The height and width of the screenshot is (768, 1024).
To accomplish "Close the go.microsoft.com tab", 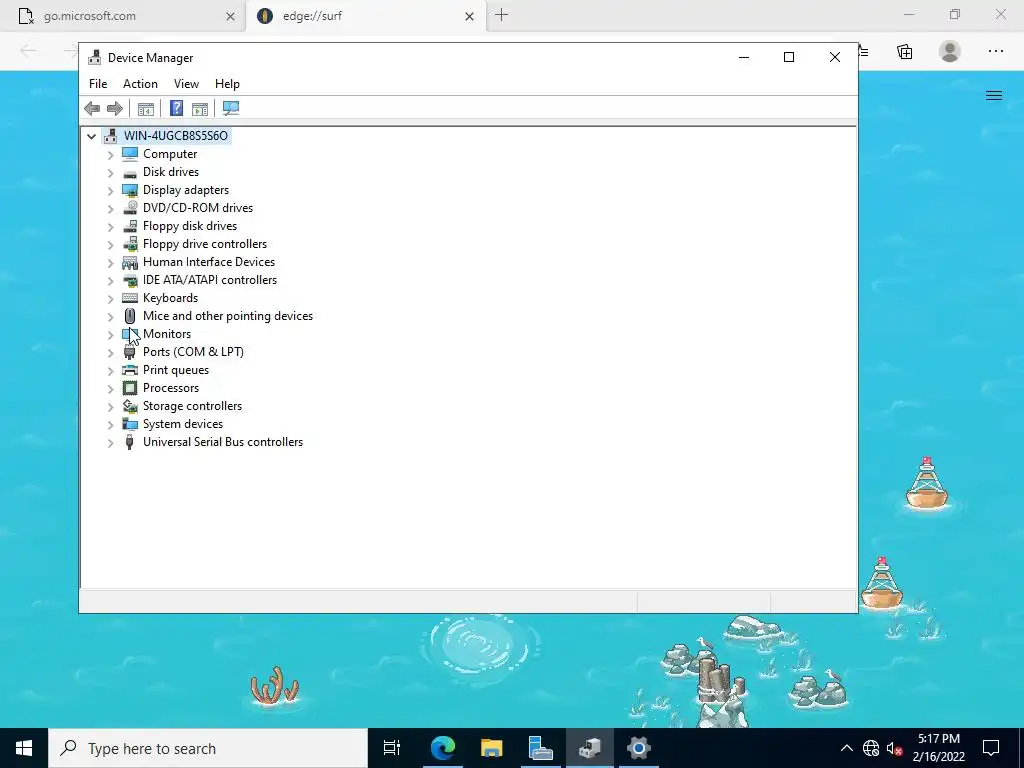I will [x=230, y=16].
